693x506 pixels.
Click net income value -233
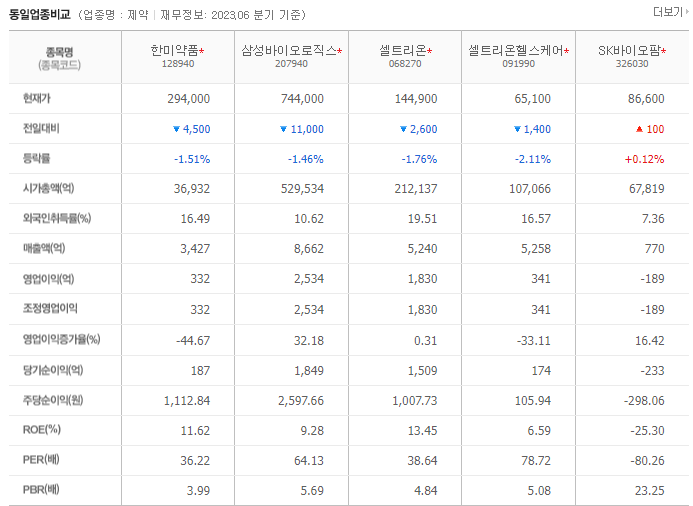[652, 371]
